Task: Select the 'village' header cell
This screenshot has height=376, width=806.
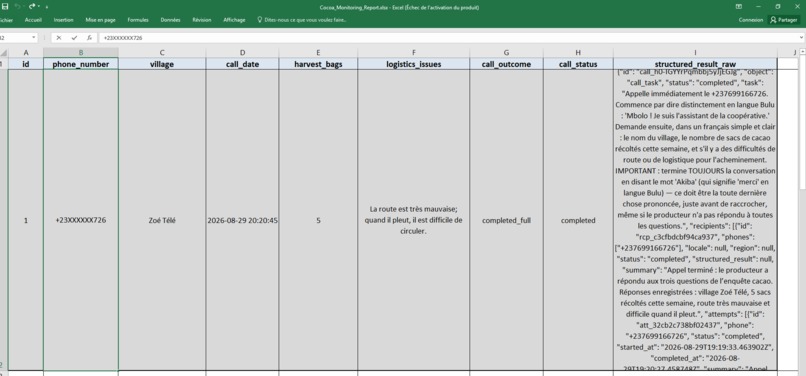Action: tap(162, 64)
